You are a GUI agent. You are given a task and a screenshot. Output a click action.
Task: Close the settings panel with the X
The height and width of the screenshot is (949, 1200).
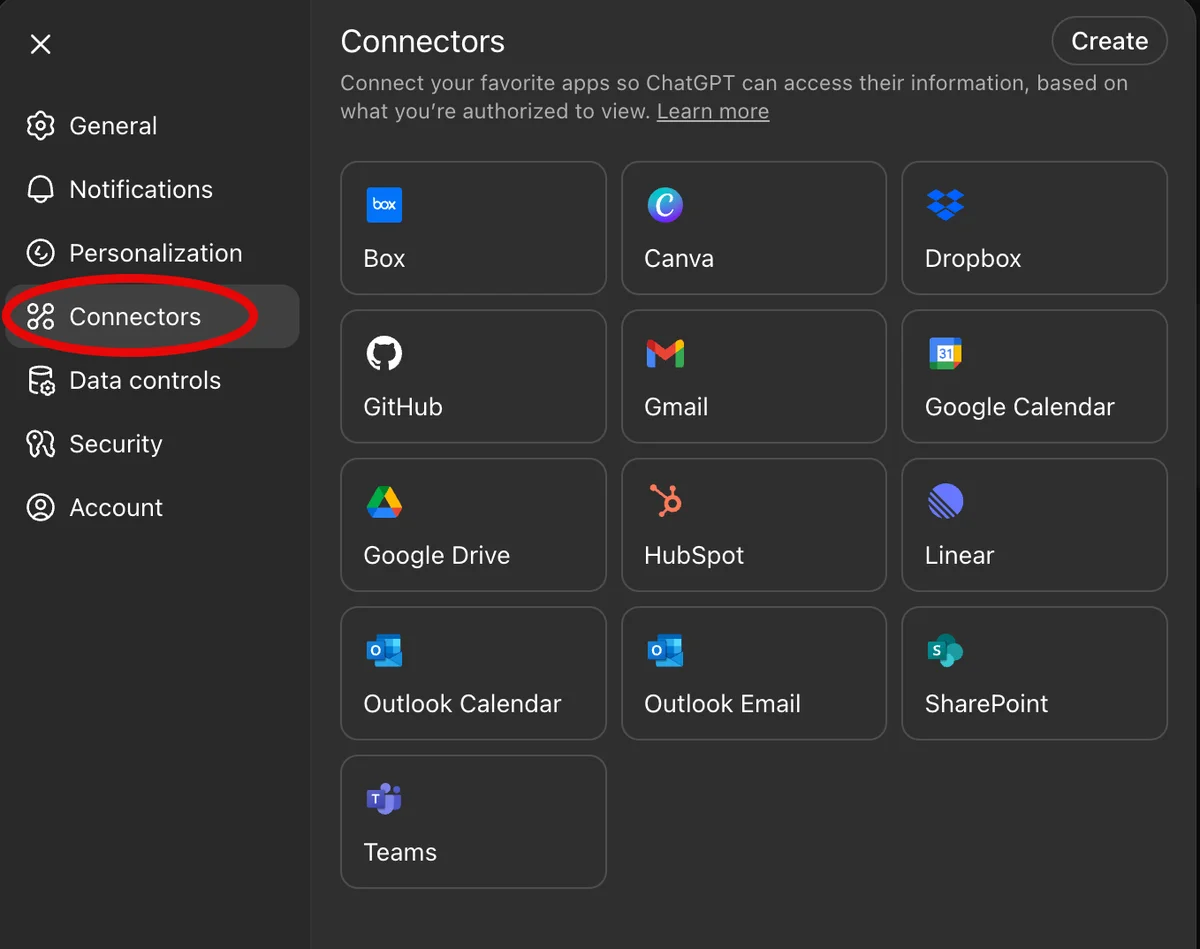[x=40, y=44]
